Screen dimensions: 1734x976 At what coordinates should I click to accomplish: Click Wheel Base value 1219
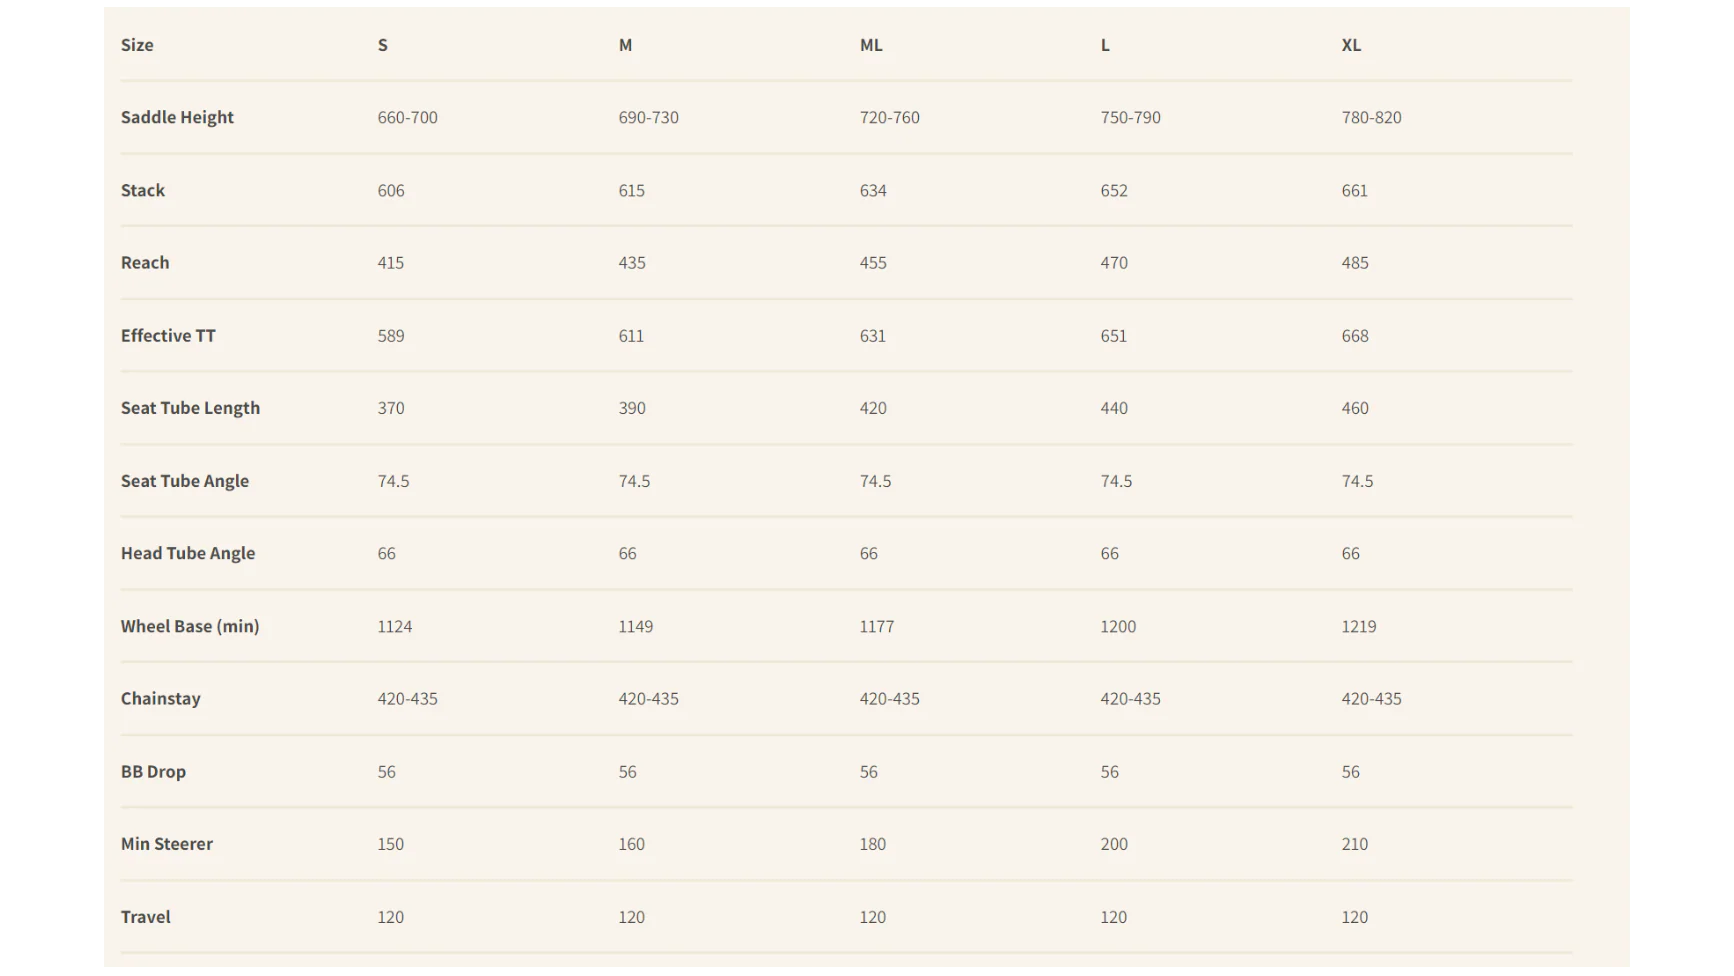pyautogui.click(x=1359, y=626)
